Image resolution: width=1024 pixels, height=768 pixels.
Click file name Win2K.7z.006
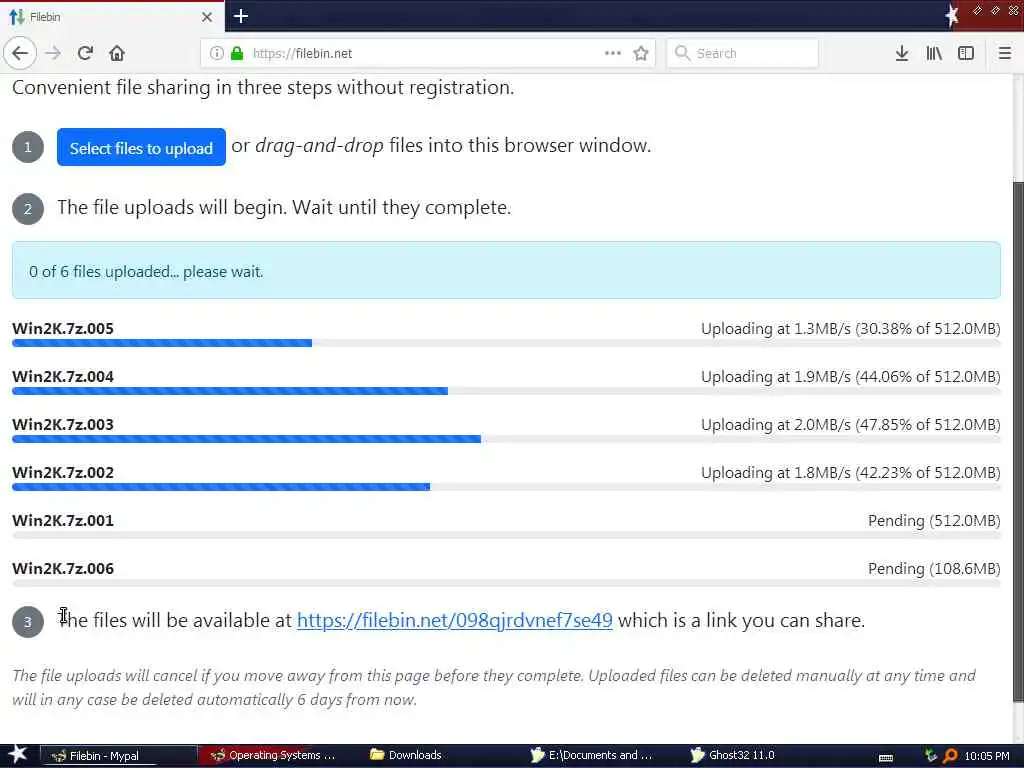coord(63,568)
